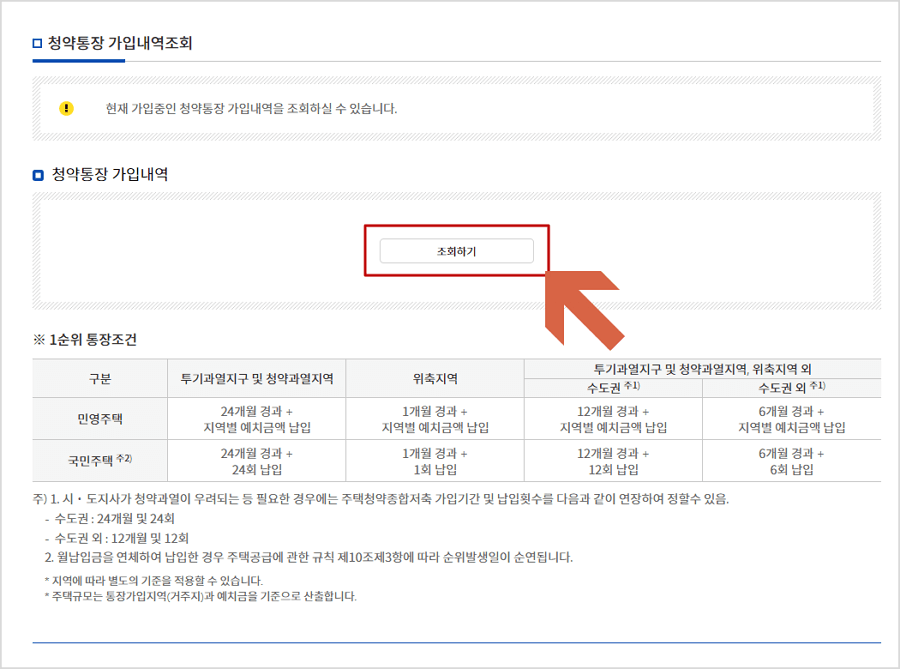This screenshot has width=900, height=669.
Task: Select the 민영주택 row header
Action: (100, 419)
